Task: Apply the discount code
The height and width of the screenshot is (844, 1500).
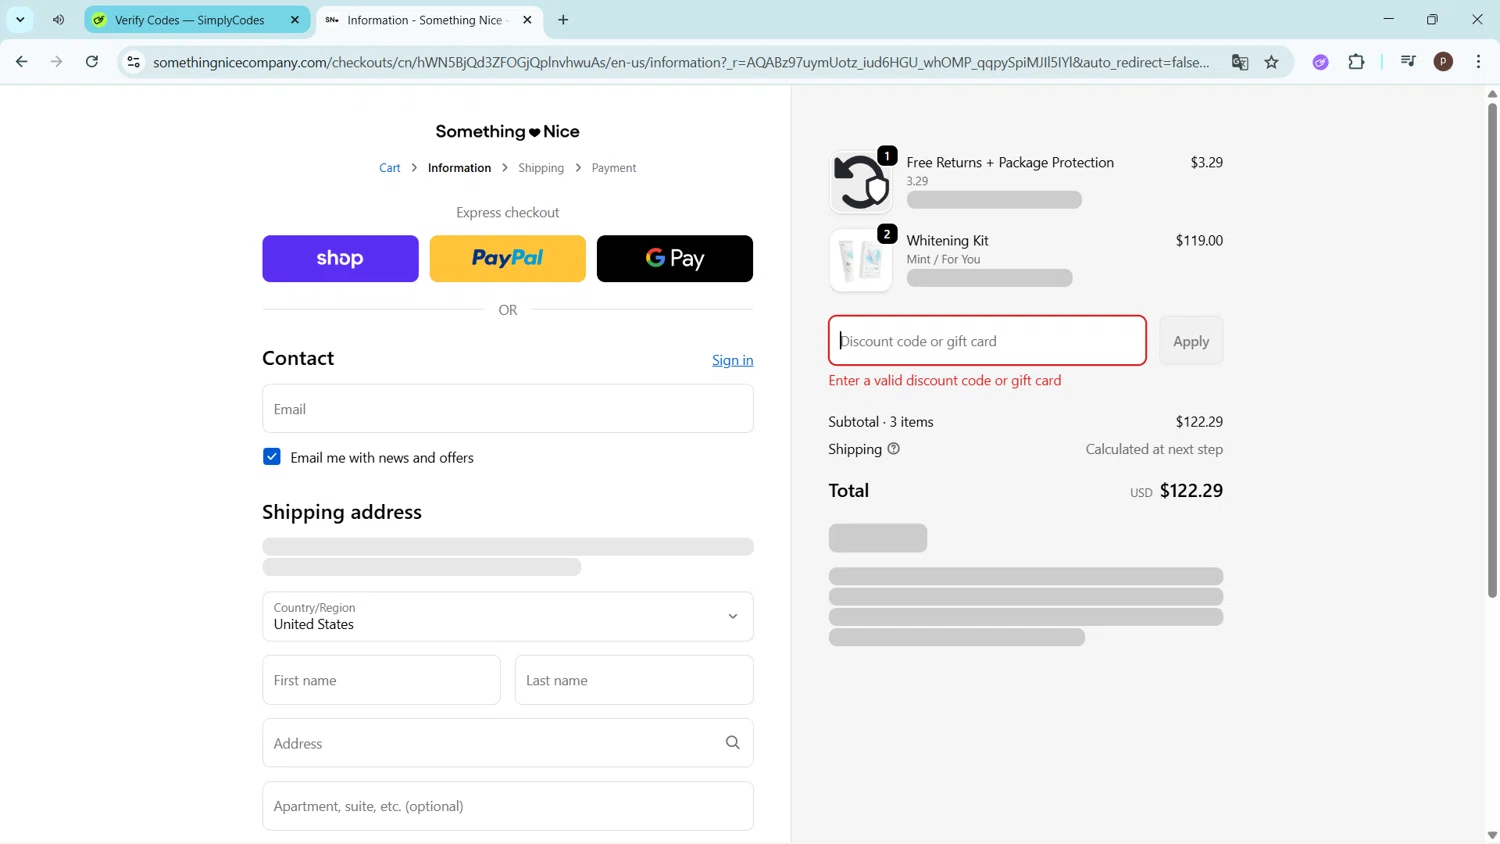Action: coord(1191,341)
